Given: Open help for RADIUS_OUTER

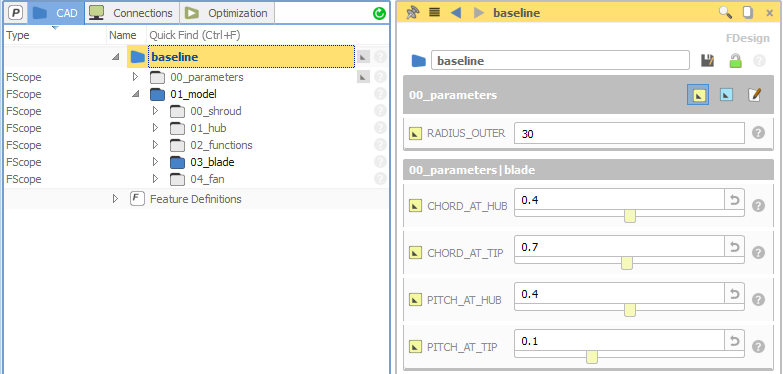Looking at the screenshot, I should 758,133.
